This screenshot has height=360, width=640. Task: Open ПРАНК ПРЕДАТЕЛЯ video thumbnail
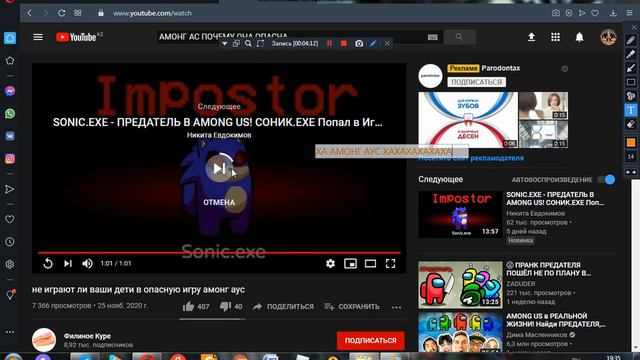(x=460, y=285)
